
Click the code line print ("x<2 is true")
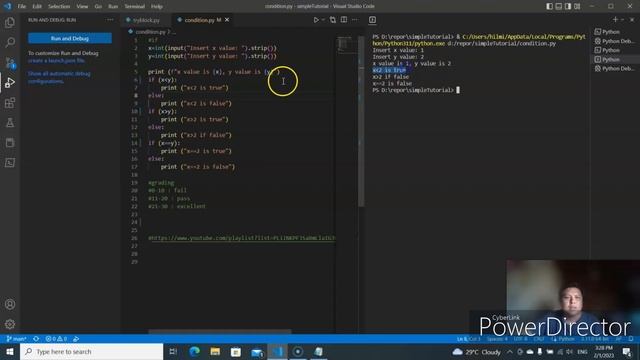[x=195, y=88]
